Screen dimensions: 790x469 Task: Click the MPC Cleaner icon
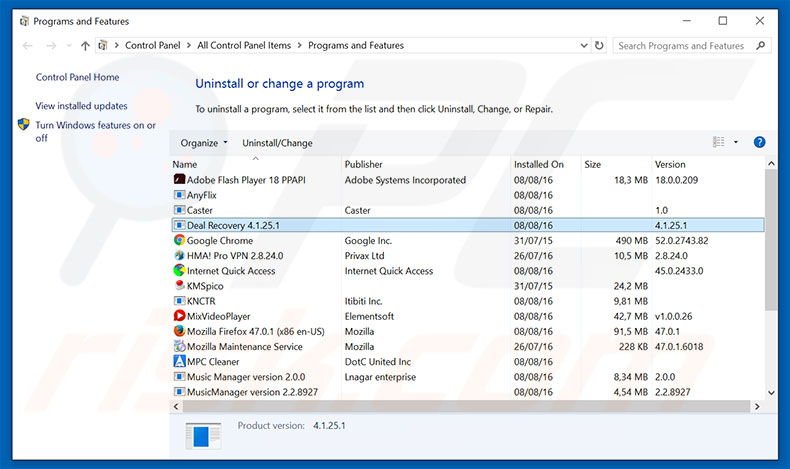coord(179,361)
